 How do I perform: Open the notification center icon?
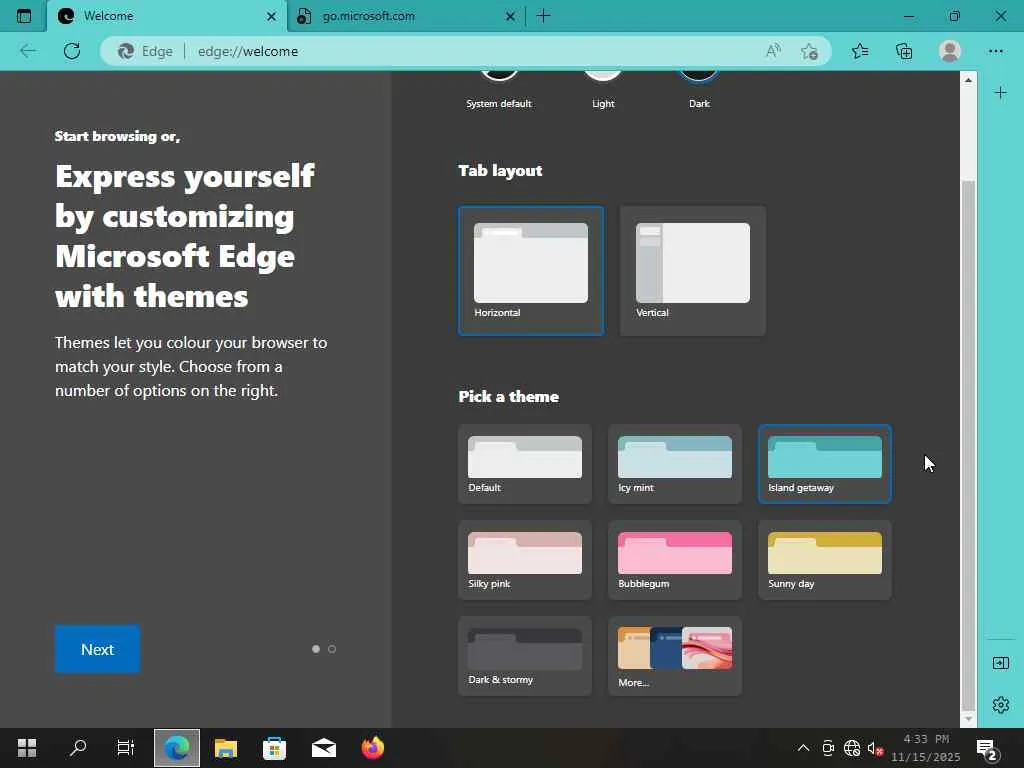(986, 750)
